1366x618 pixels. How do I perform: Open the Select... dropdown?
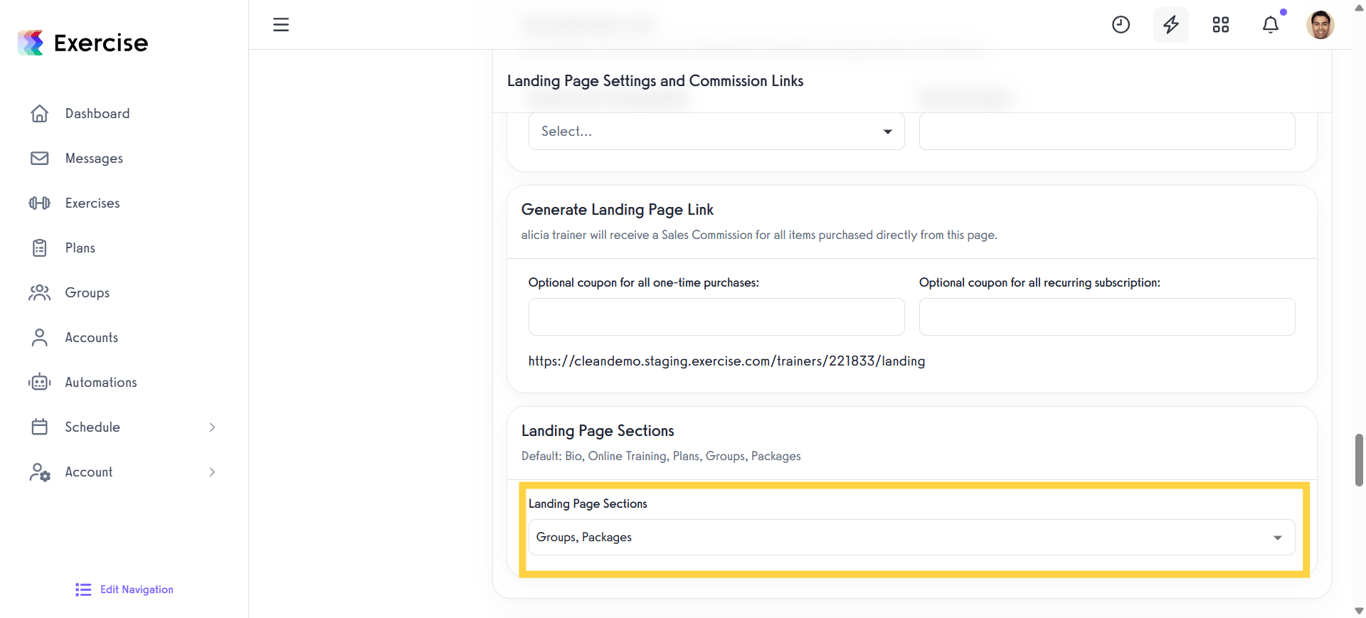(715, 131)
